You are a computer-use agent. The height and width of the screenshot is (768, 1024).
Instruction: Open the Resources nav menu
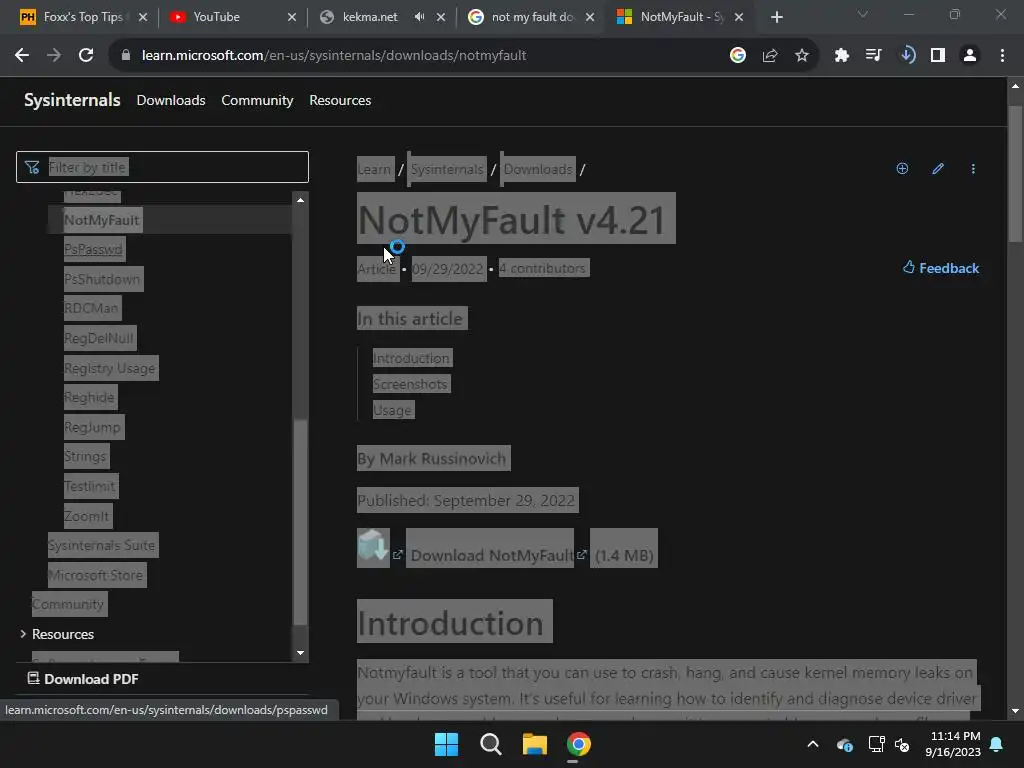340,100
